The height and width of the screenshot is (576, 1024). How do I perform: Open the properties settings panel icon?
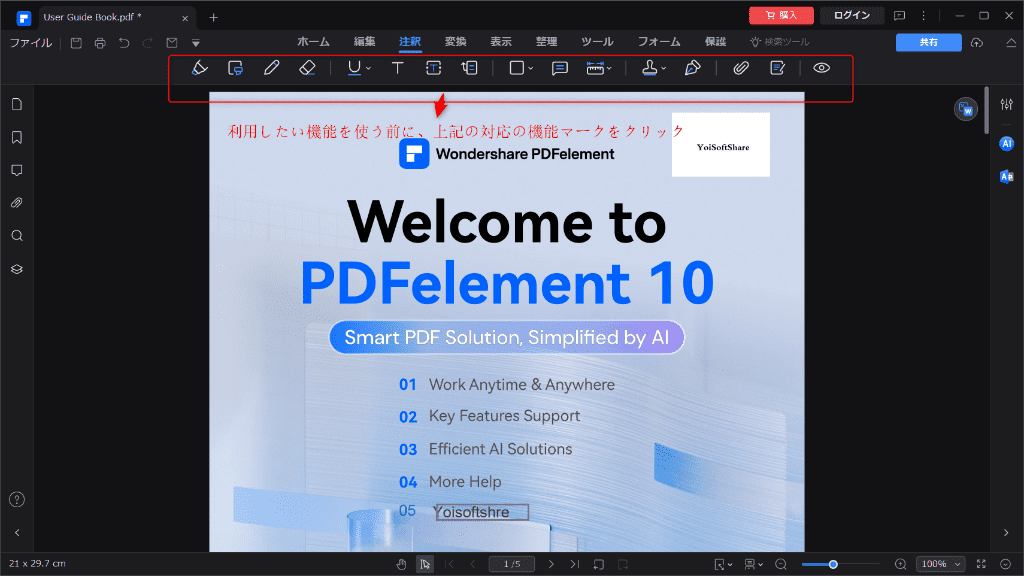pyautogui.click(x=1006, y=104)
